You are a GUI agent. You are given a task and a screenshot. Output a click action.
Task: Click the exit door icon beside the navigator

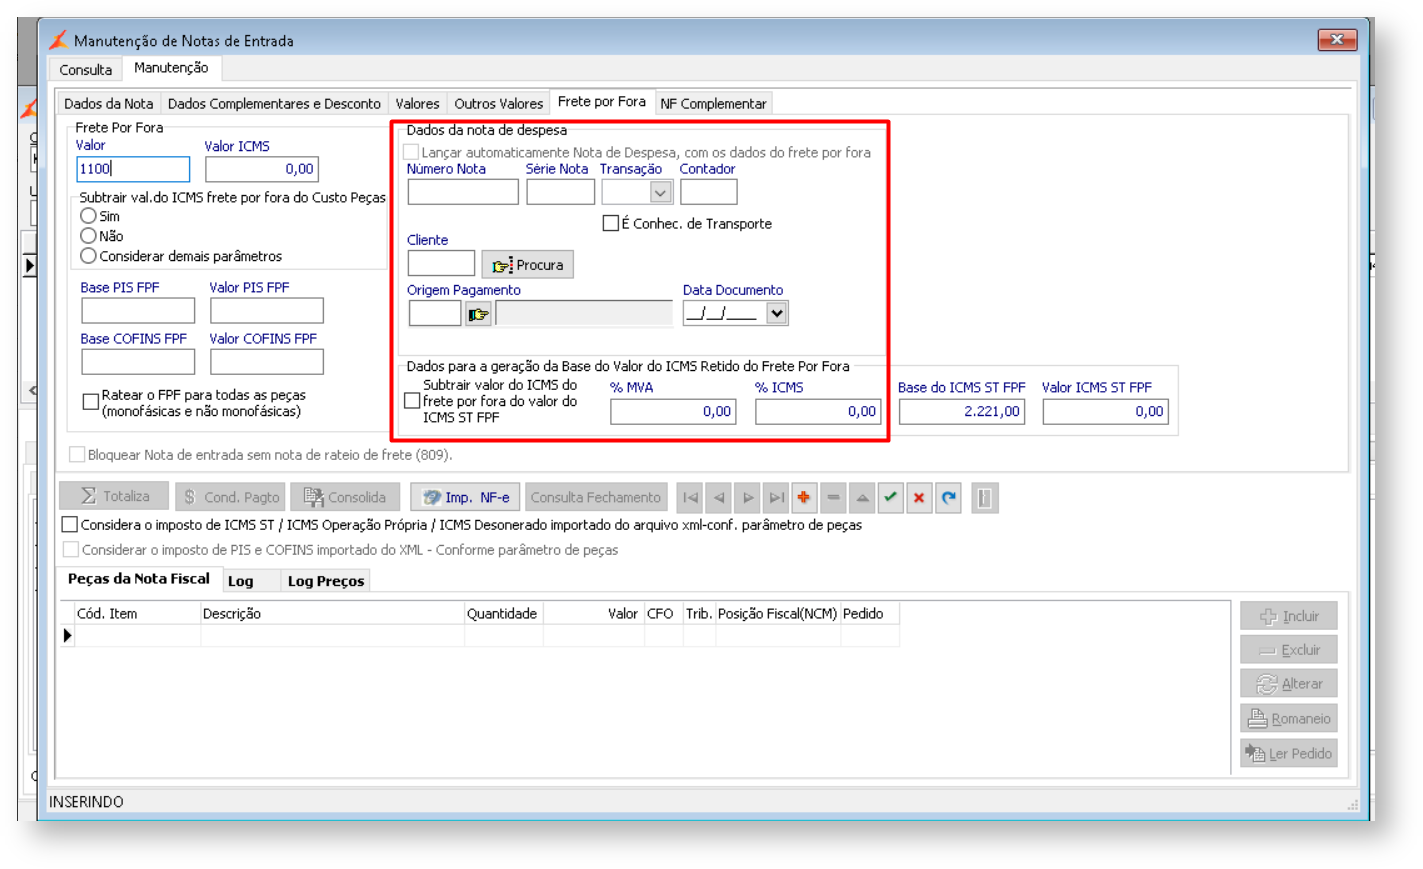click(985, 498)
